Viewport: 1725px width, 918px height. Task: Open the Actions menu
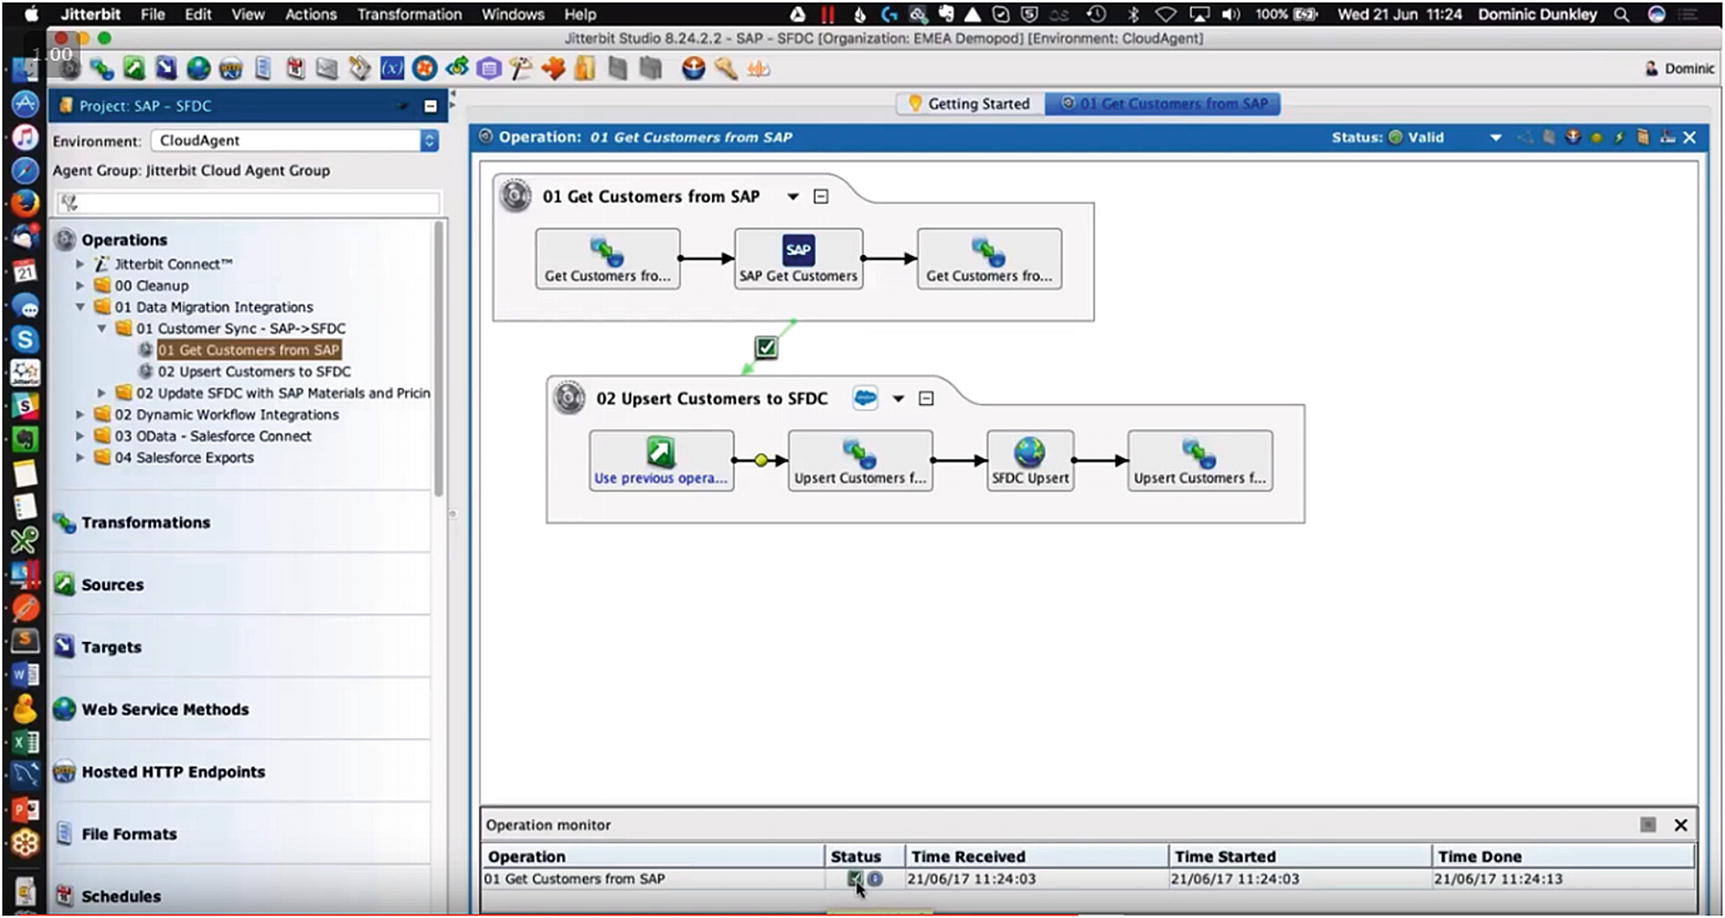311,14
